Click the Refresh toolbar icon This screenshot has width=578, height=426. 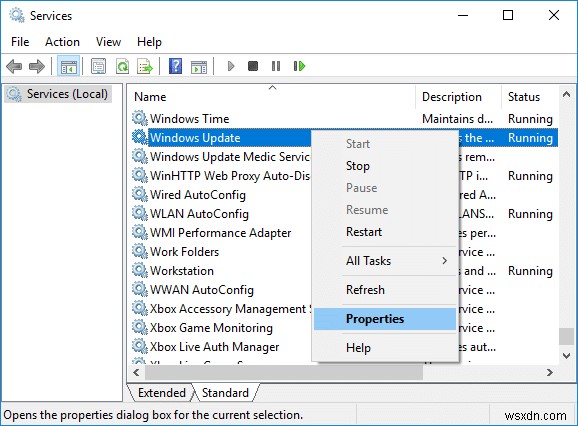[122, 66]
